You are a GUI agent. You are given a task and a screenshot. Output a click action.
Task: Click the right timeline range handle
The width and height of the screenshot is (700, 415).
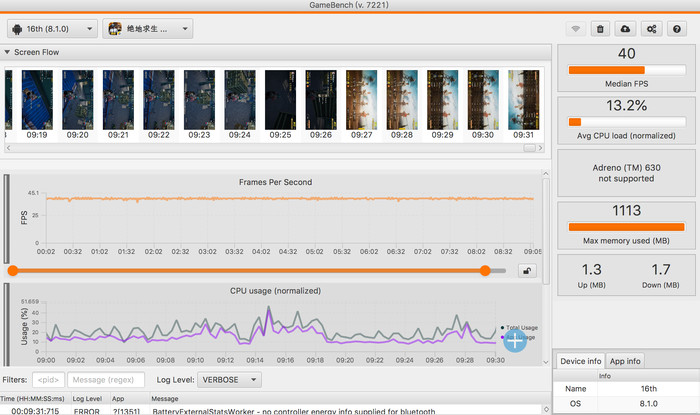pyautogui.click(x=485, y=270)
